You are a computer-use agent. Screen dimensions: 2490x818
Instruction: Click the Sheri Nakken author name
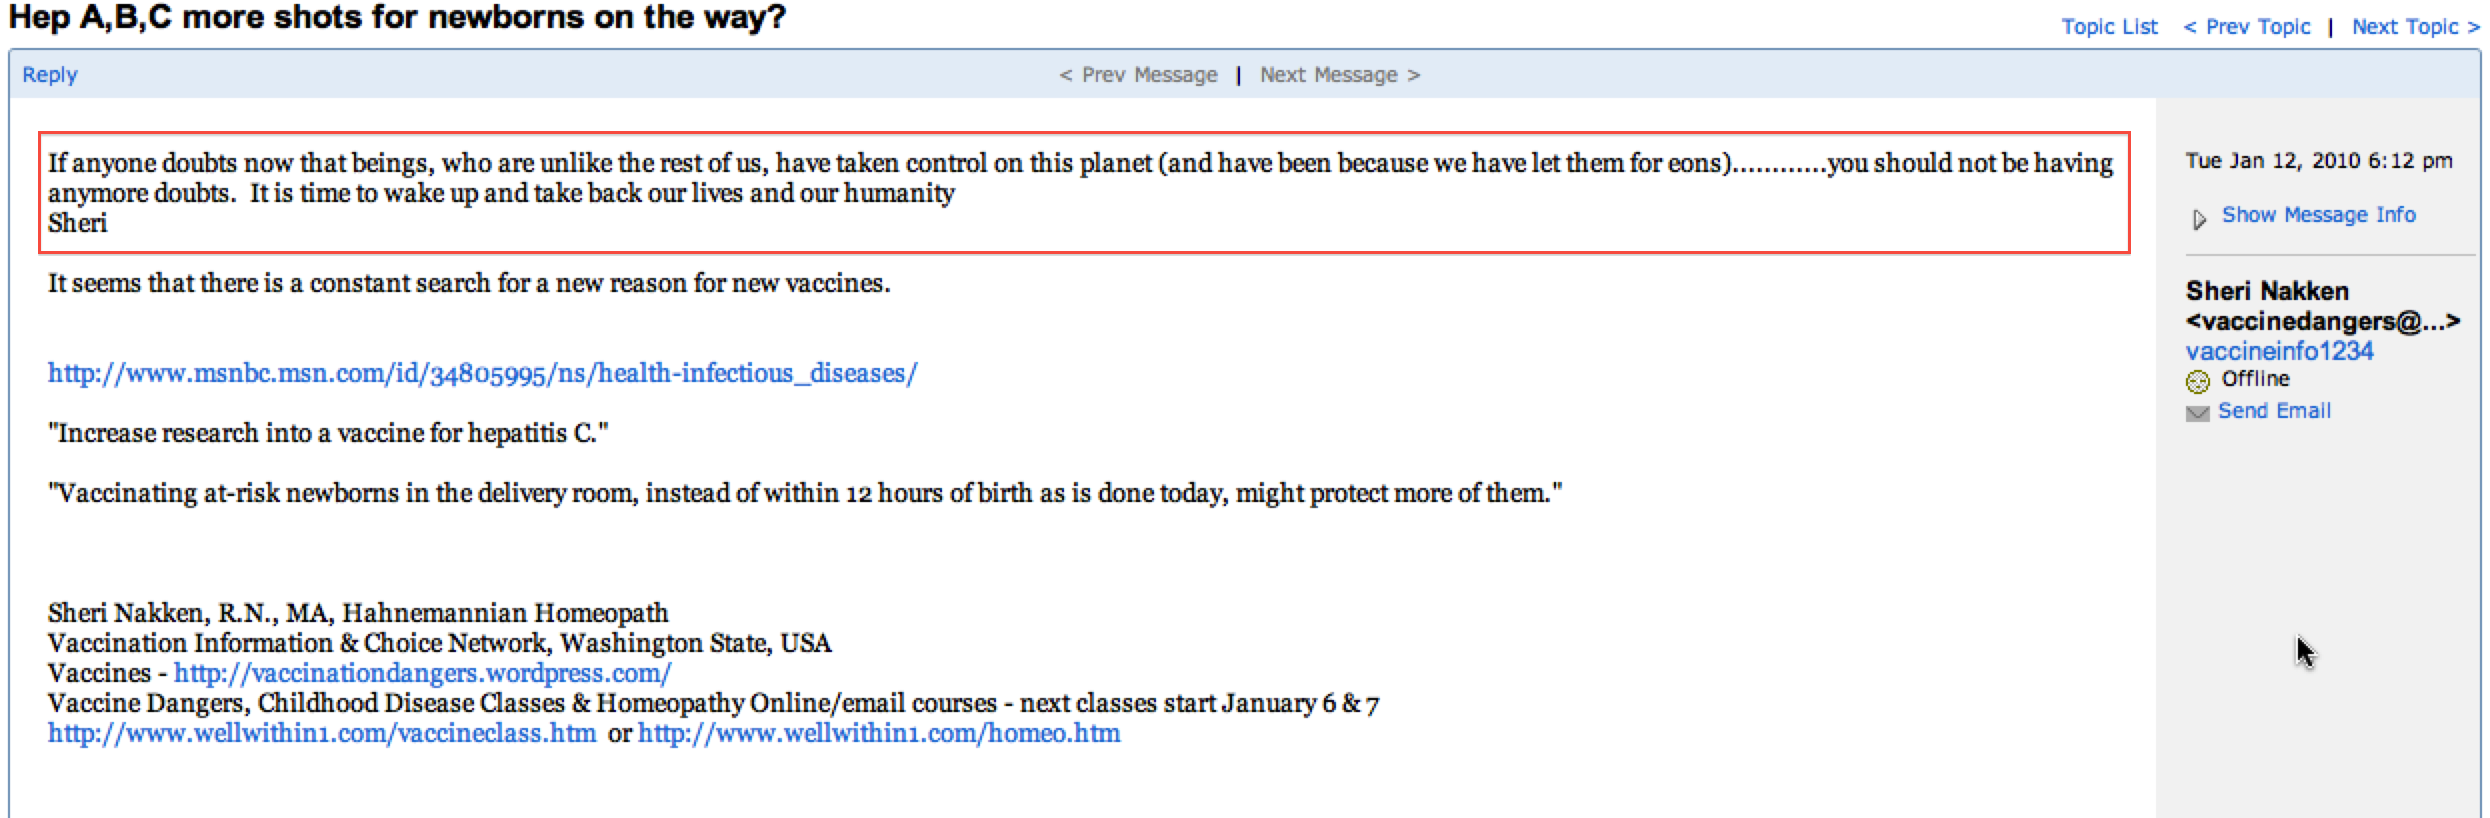pyautogui.click(x=2267, y=291)
